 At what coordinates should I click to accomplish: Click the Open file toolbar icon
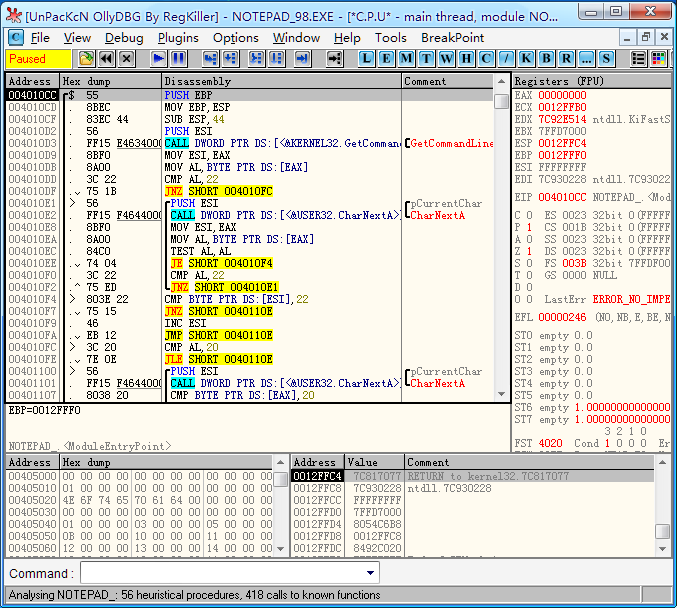(87, 59)
